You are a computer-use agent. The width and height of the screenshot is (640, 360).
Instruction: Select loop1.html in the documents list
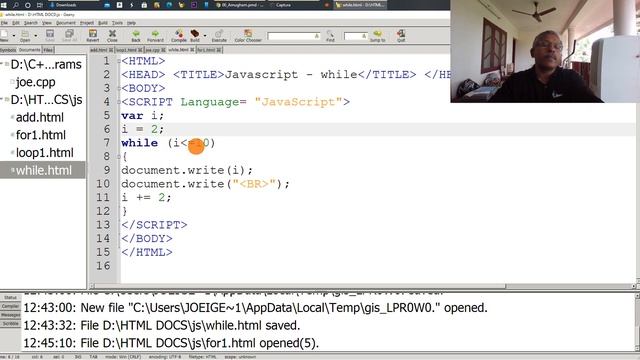pos(43,153)
